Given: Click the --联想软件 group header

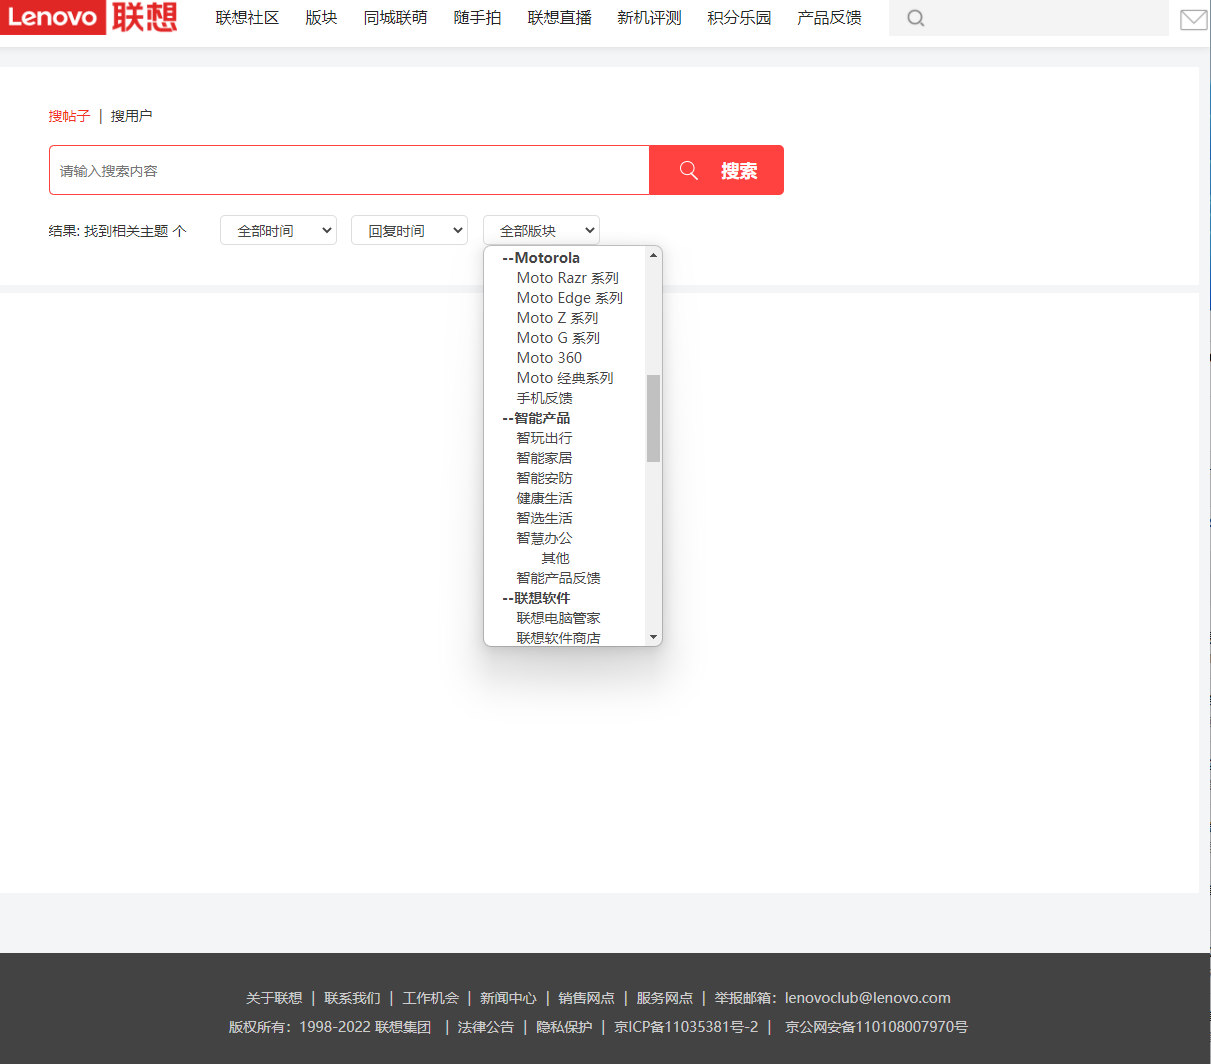Looking at the screenshot, I should click(x=536, y=598).
